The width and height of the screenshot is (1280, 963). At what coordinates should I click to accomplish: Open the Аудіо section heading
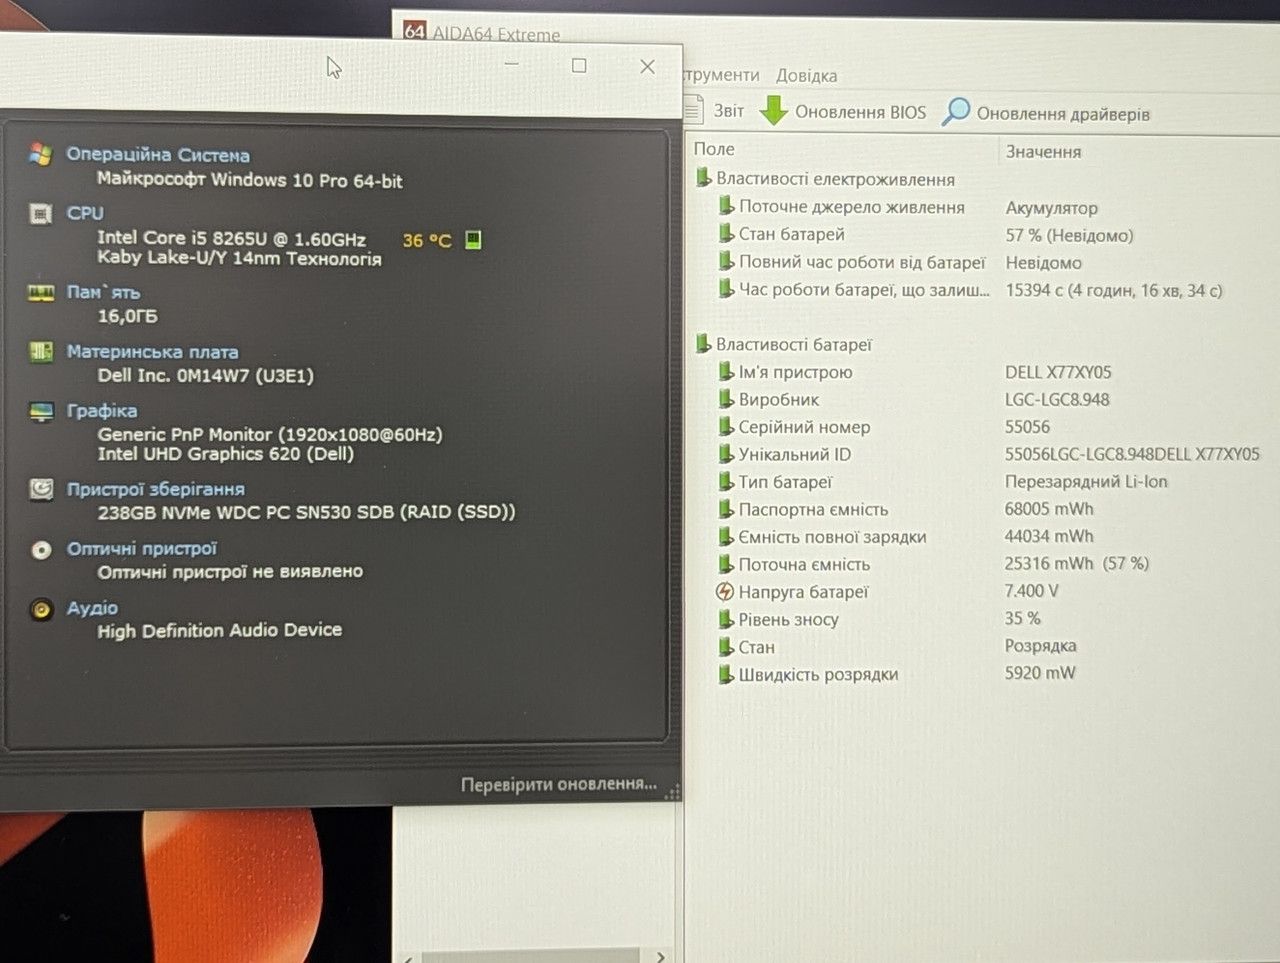[92, 608]
